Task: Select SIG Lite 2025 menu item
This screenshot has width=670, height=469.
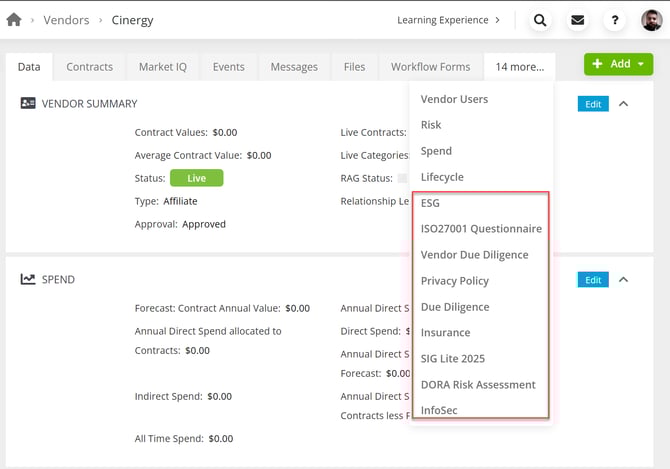Action: pos(453,358)
